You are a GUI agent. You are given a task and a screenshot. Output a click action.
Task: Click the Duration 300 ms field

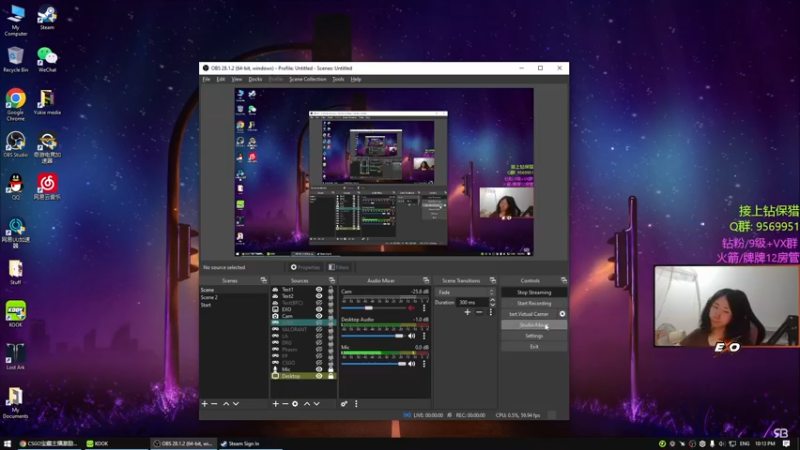click(472, 303)
